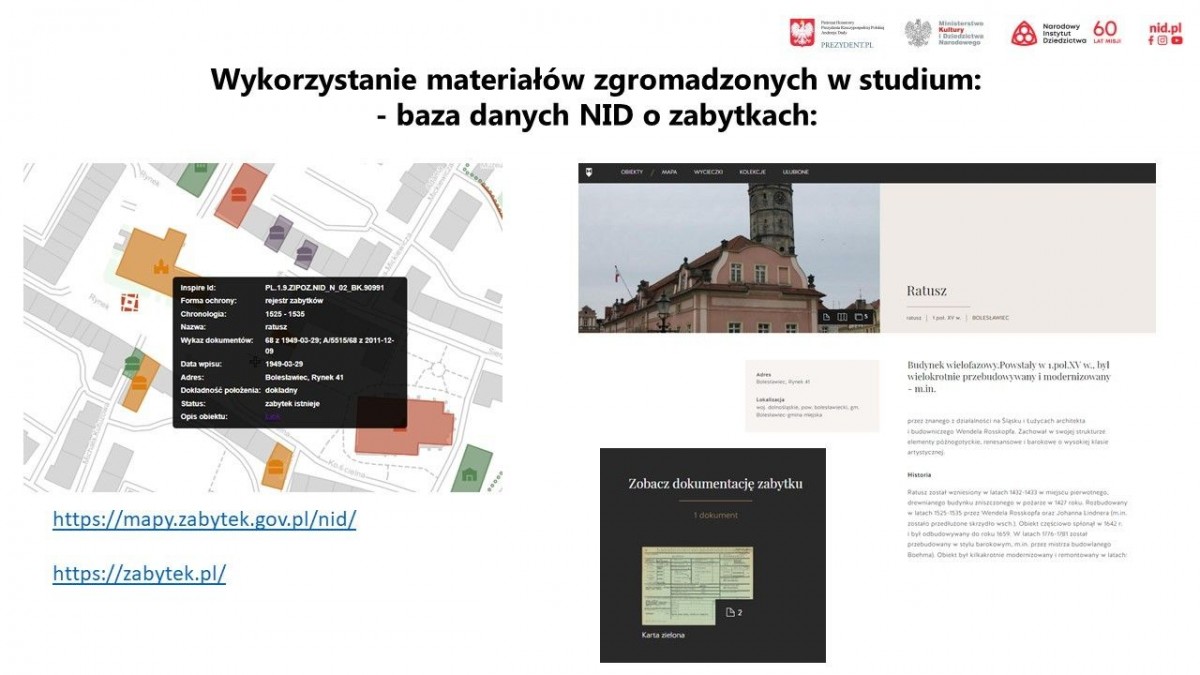Open the KOLEKCJE section
This screenshot has width=1200, height=675.
point(752,171)
